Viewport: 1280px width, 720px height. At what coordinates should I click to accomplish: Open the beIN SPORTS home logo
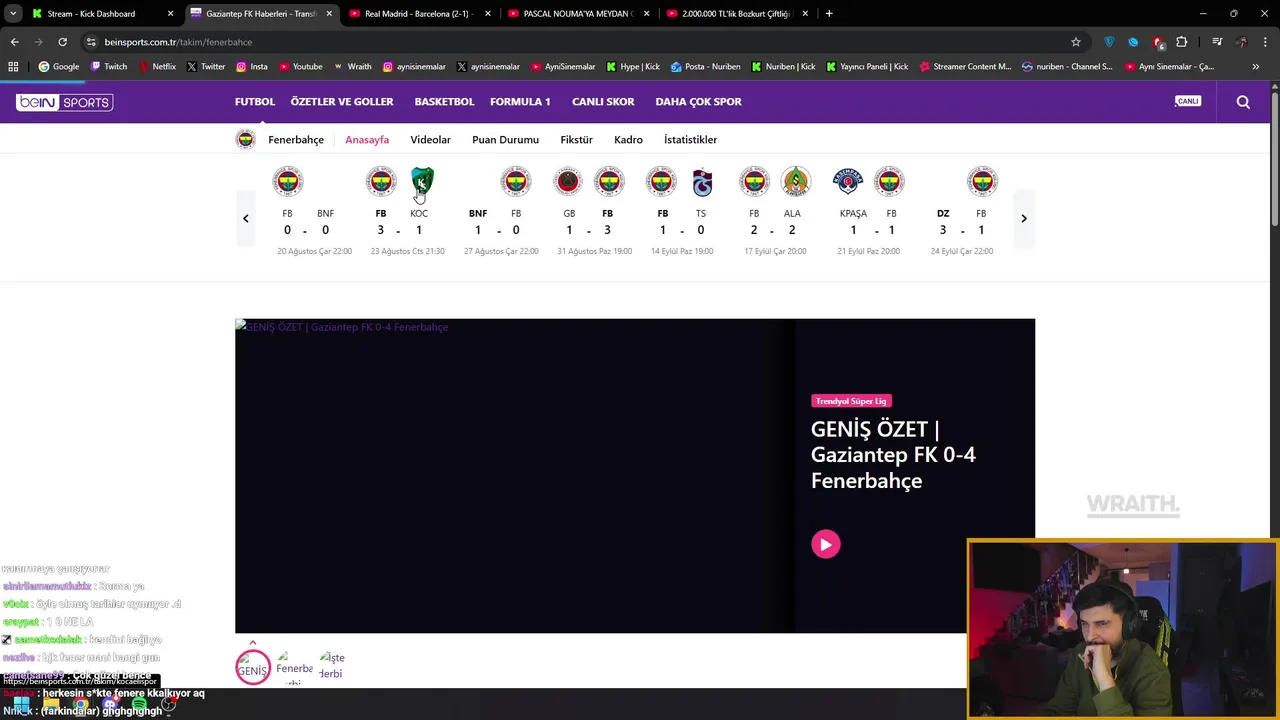tap(64, 102)
